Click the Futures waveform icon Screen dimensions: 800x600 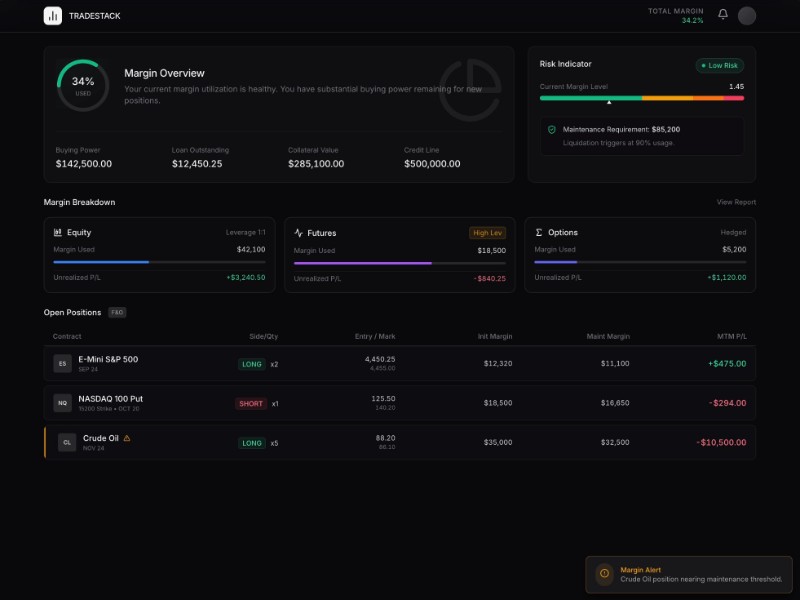pos(300,232)
